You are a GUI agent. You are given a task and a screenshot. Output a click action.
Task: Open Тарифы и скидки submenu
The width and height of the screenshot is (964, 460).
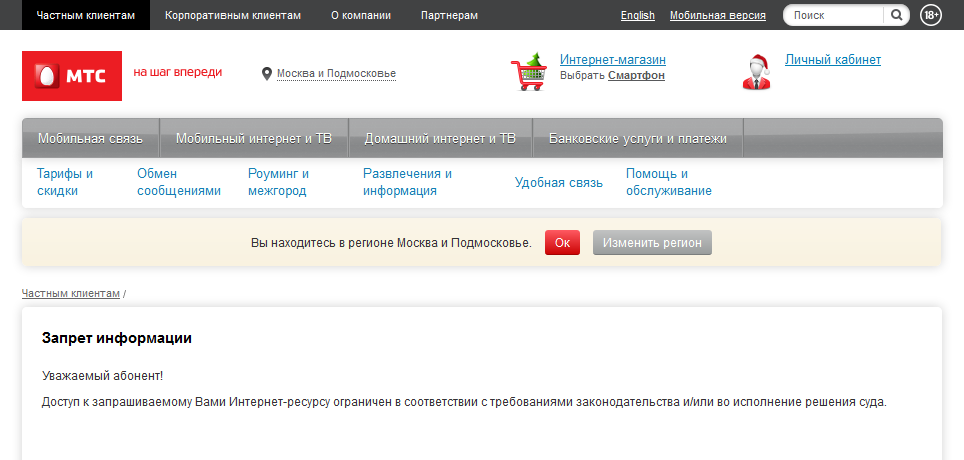[x=65, y=182]
